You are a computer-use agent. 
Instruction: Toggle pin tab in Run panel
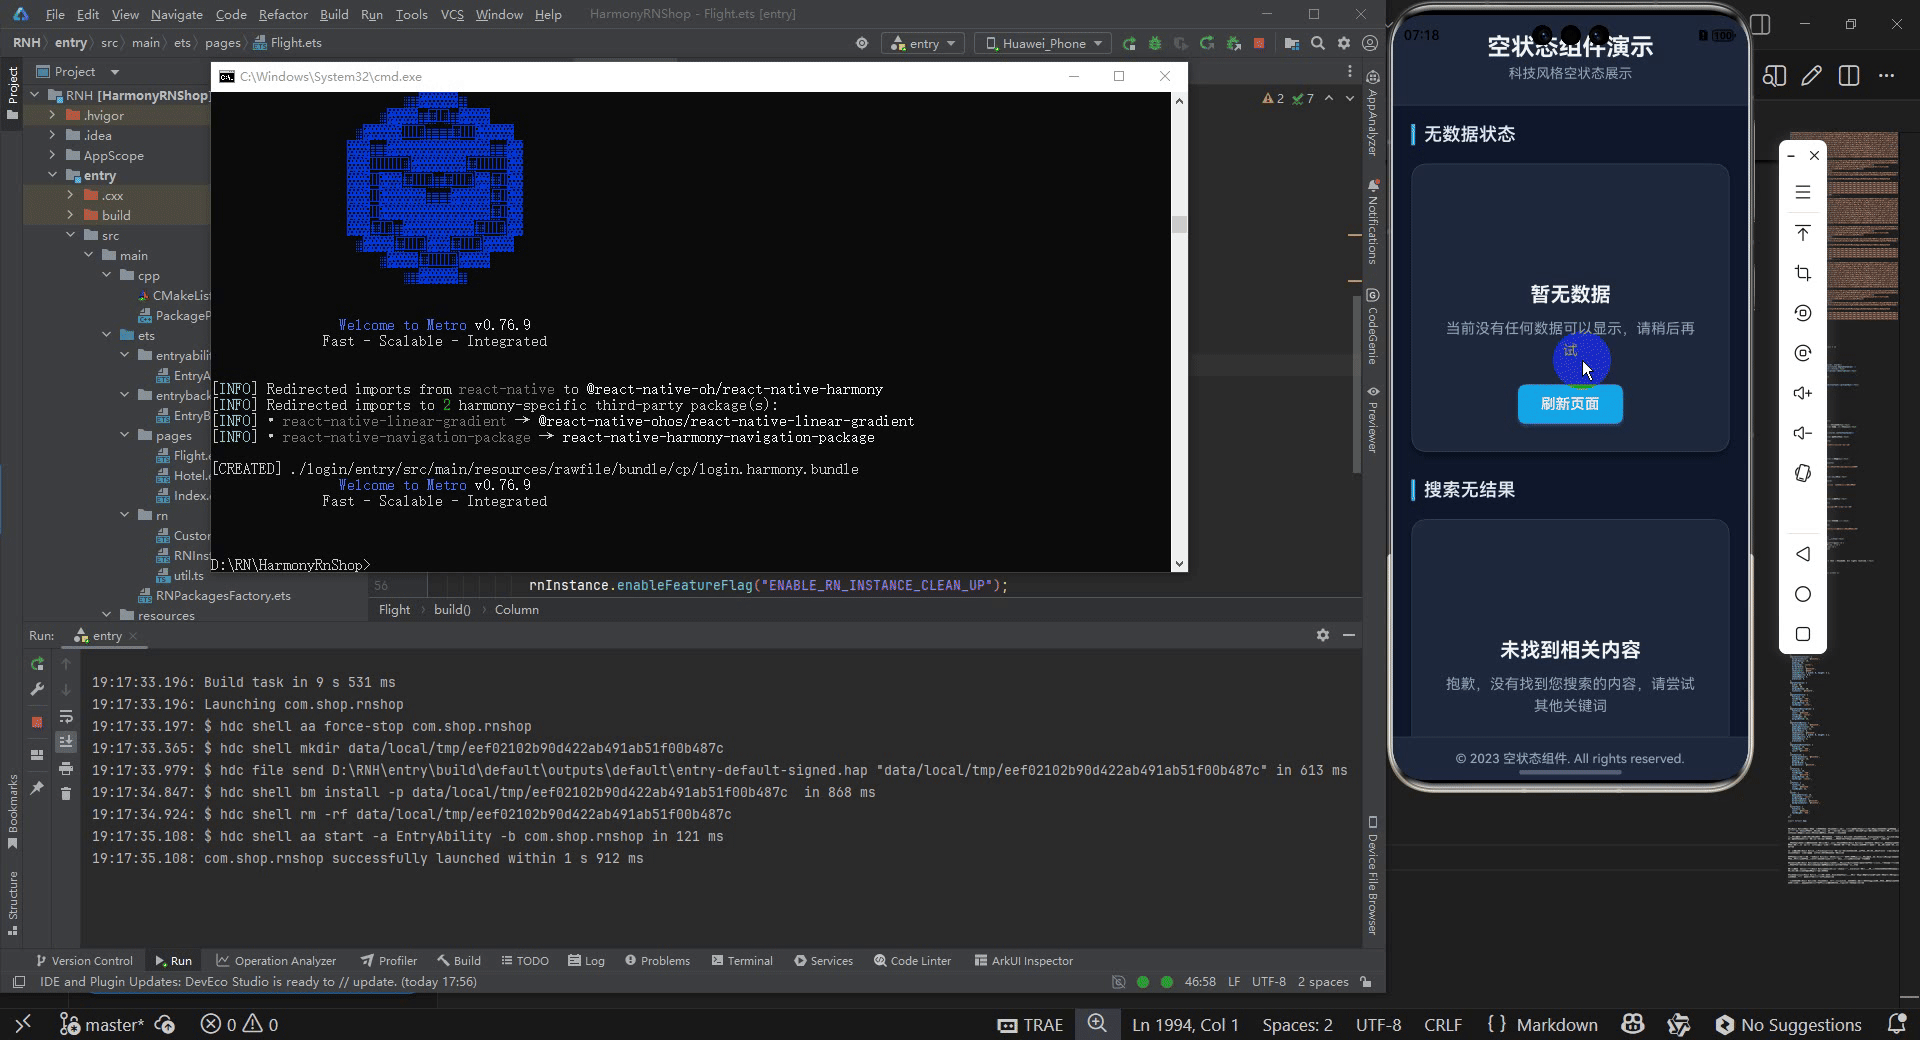[x=37, y=788]
